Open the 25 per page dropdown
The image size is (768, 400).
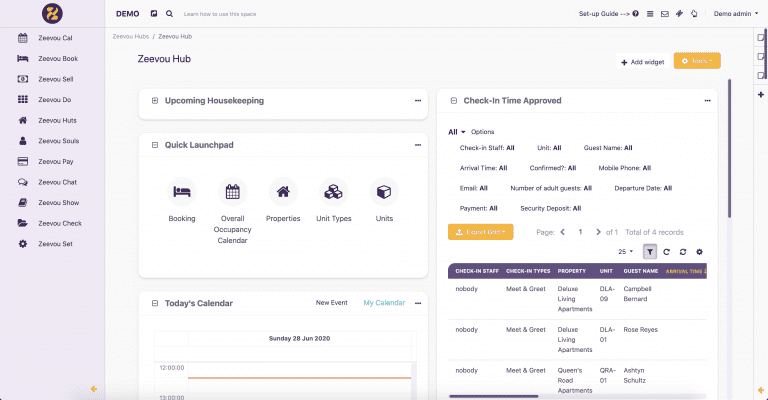[625, 252]
